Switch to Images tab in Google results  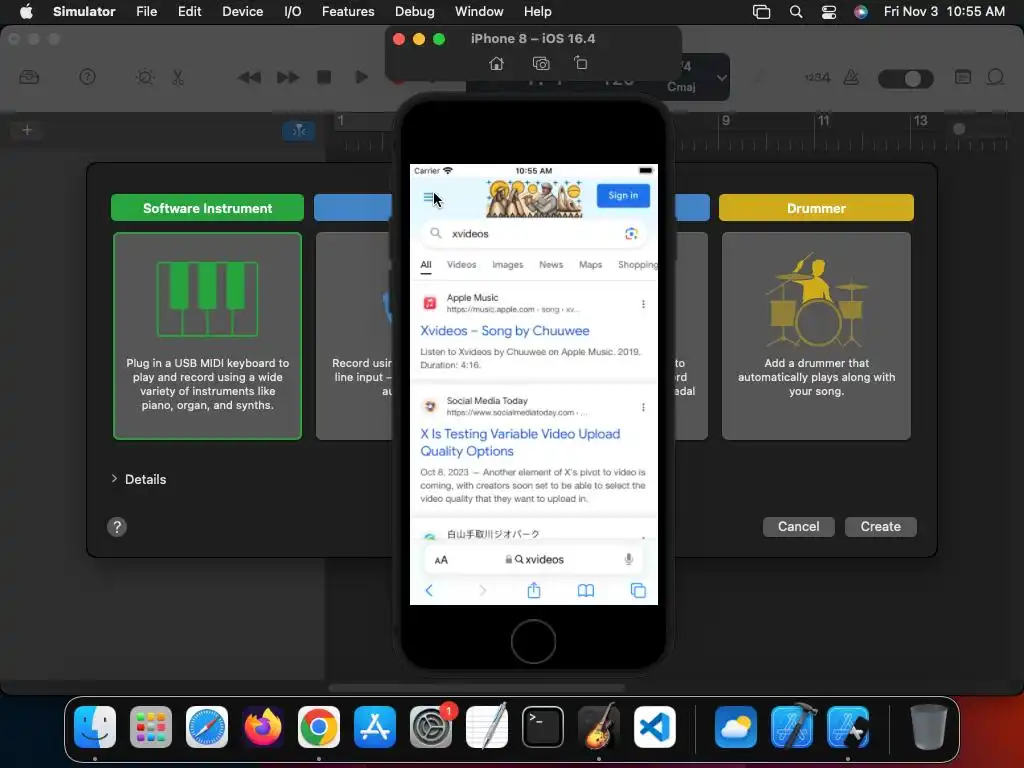click(x=507, y=264)
